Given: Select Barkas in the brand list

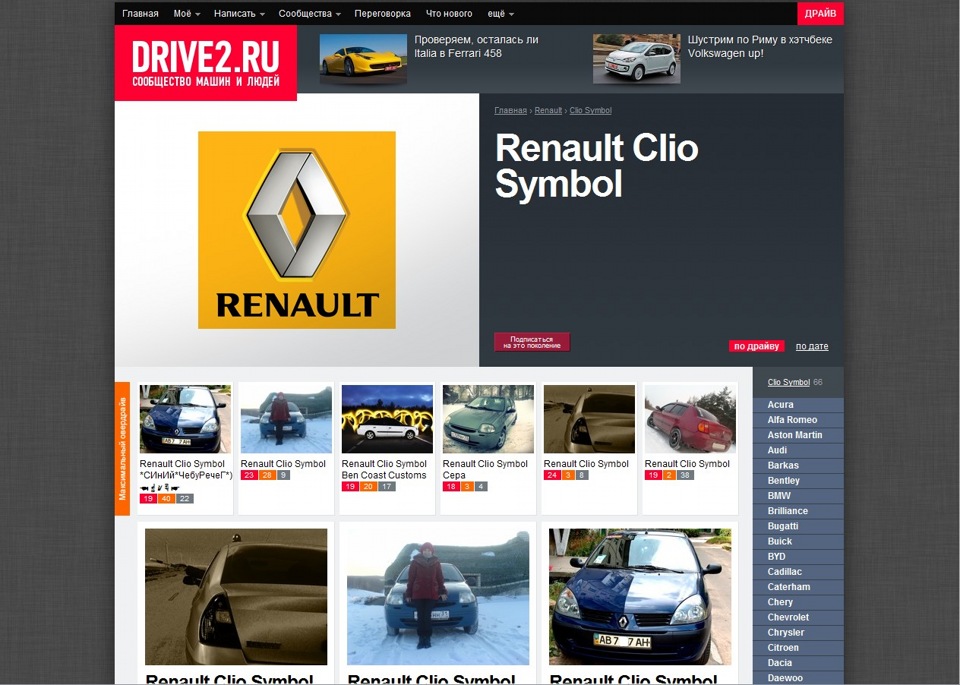Looking at the screenshot, I should tap(798, 465).
